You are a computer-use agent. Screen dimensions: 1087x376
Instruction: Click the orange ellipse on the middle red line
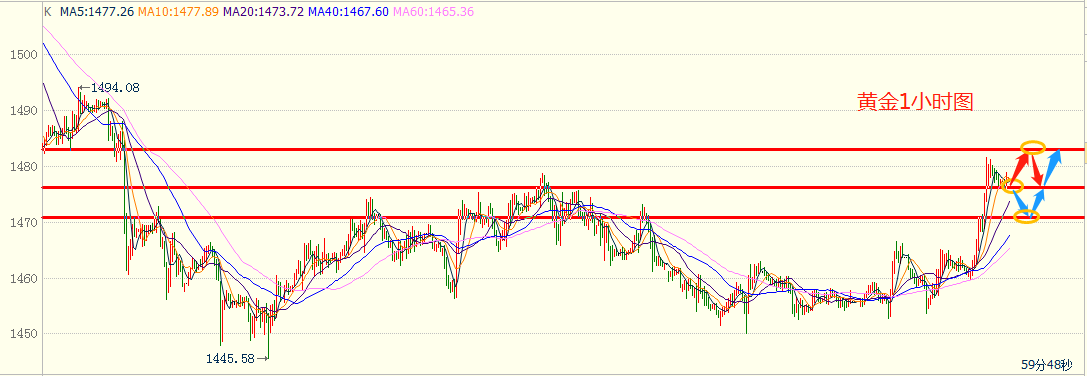1013,185
